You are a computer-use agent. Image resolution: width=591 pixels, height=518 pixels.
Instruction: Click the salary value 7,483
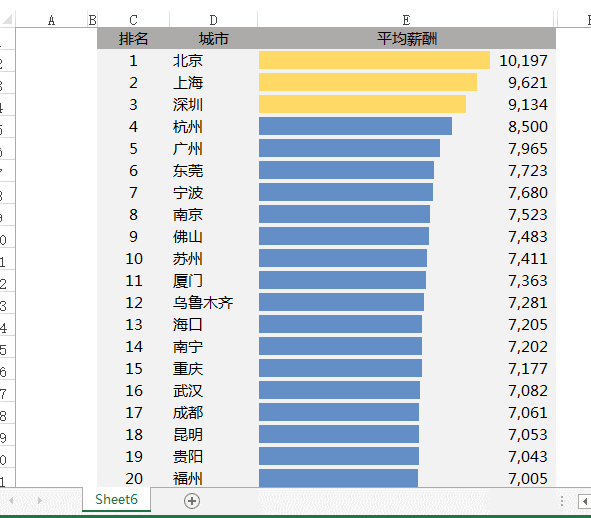pos(527,236)
